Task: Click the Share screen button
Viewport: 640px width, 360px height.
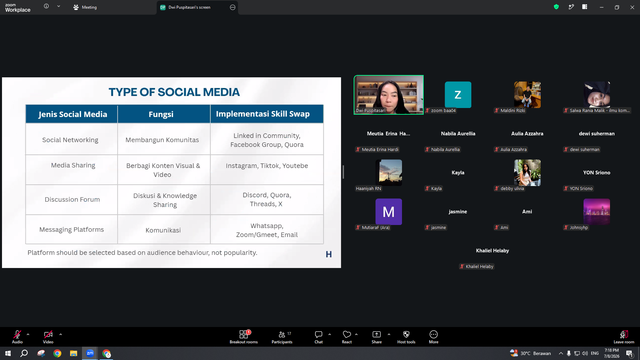Action: (x=376, y=337)
